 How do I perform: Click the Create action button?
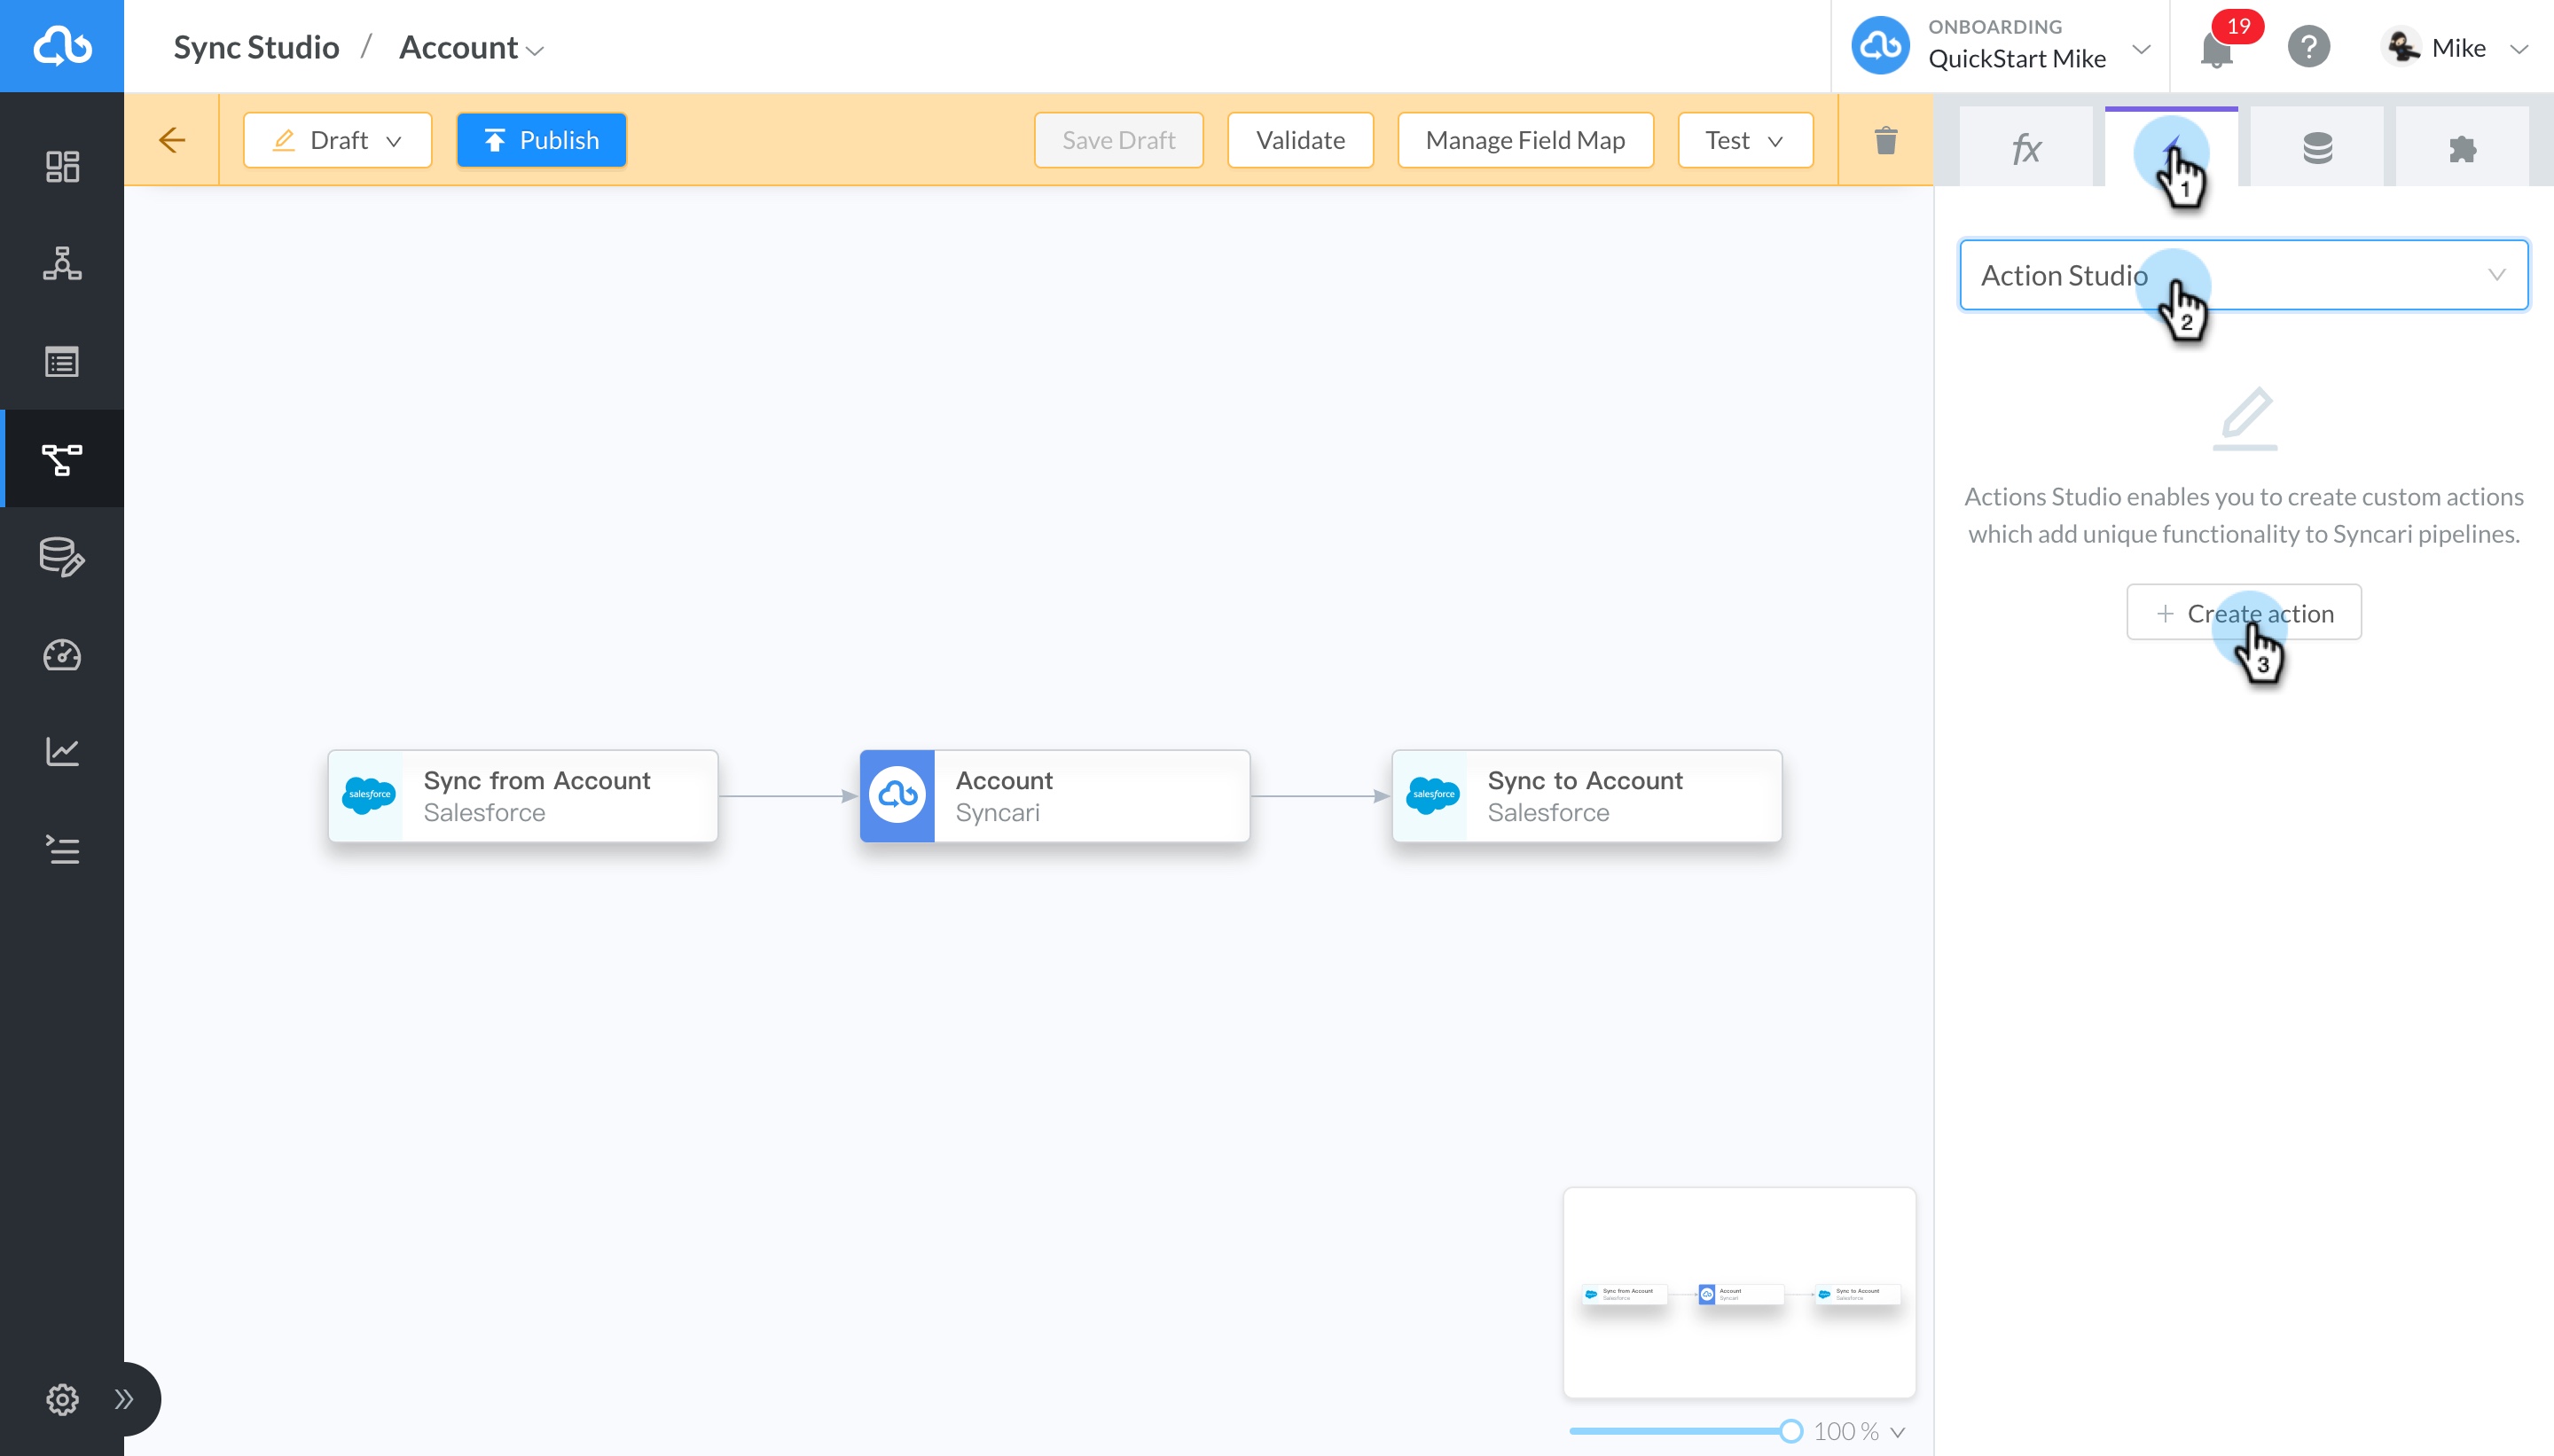pos(2243,613)
